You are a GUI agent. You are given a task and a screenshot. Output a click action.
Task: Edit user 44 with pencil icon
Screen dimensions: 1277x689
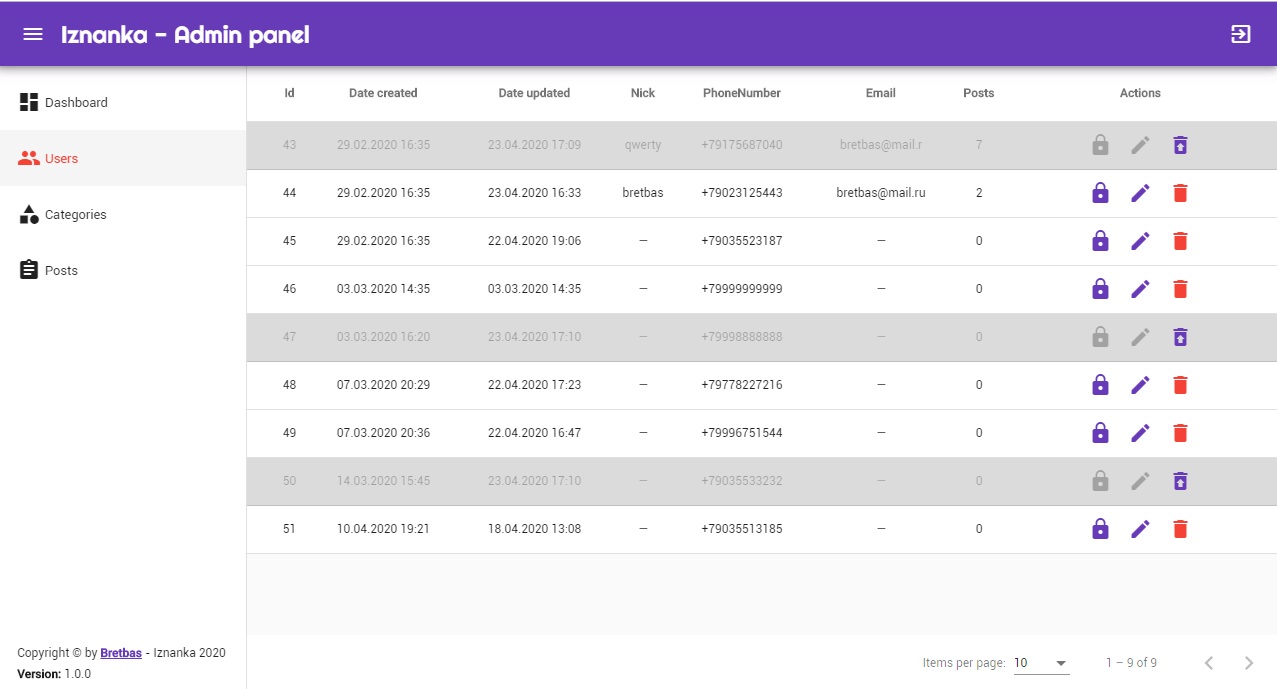(1140, 193)
